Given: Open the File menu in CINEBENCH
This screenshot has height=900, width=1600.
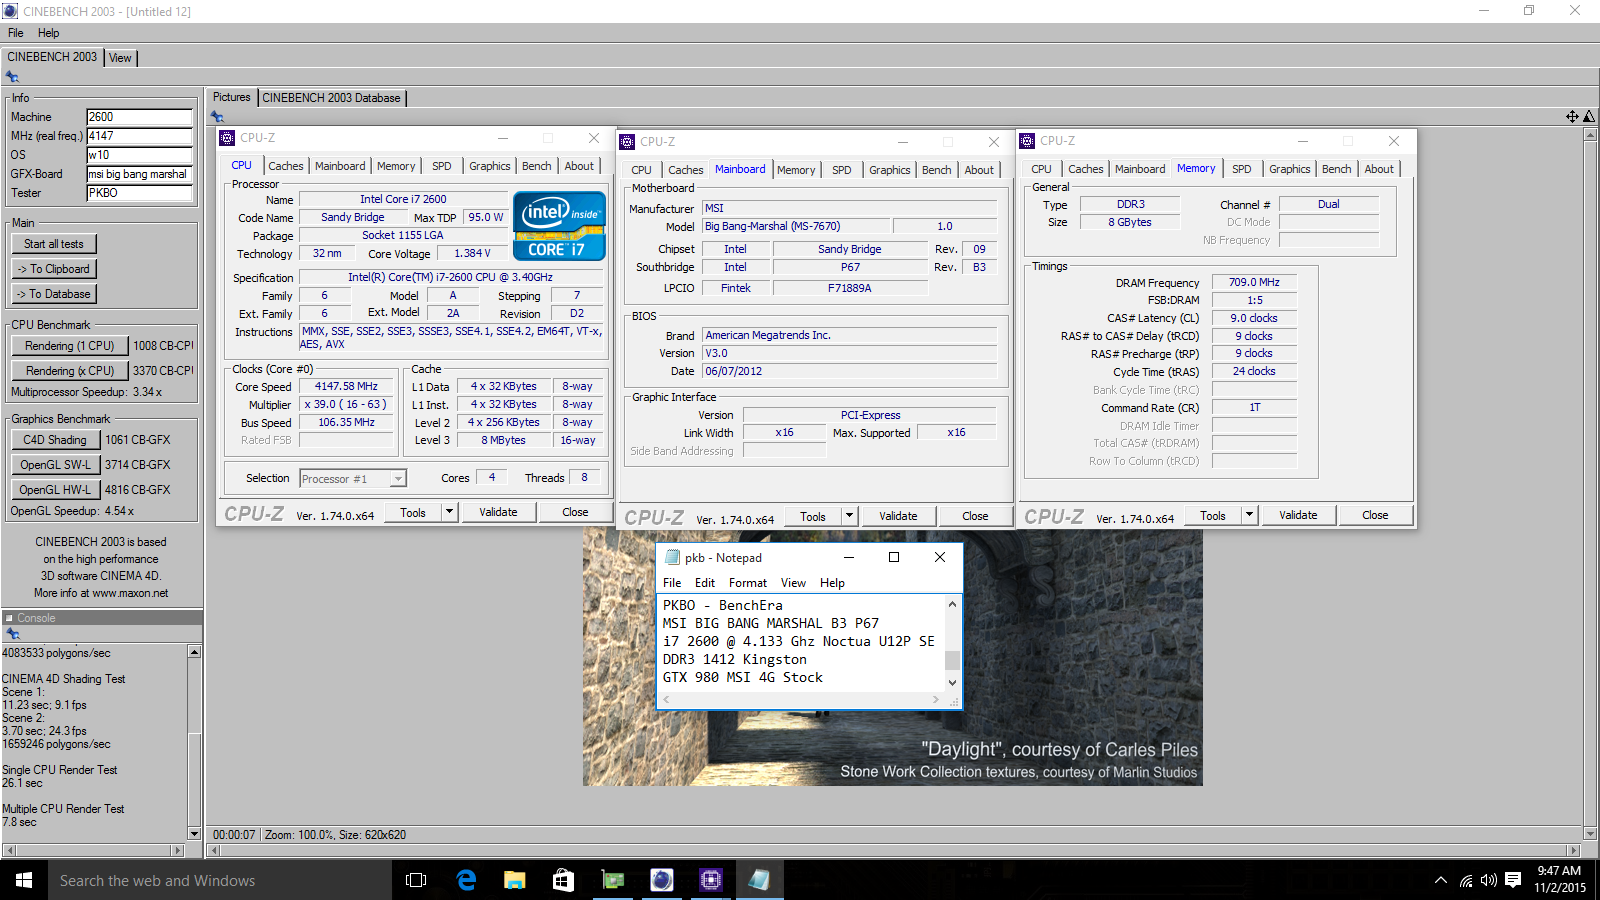Looking at the screenshot, I should pyautogui.click(x=16, y=33).
